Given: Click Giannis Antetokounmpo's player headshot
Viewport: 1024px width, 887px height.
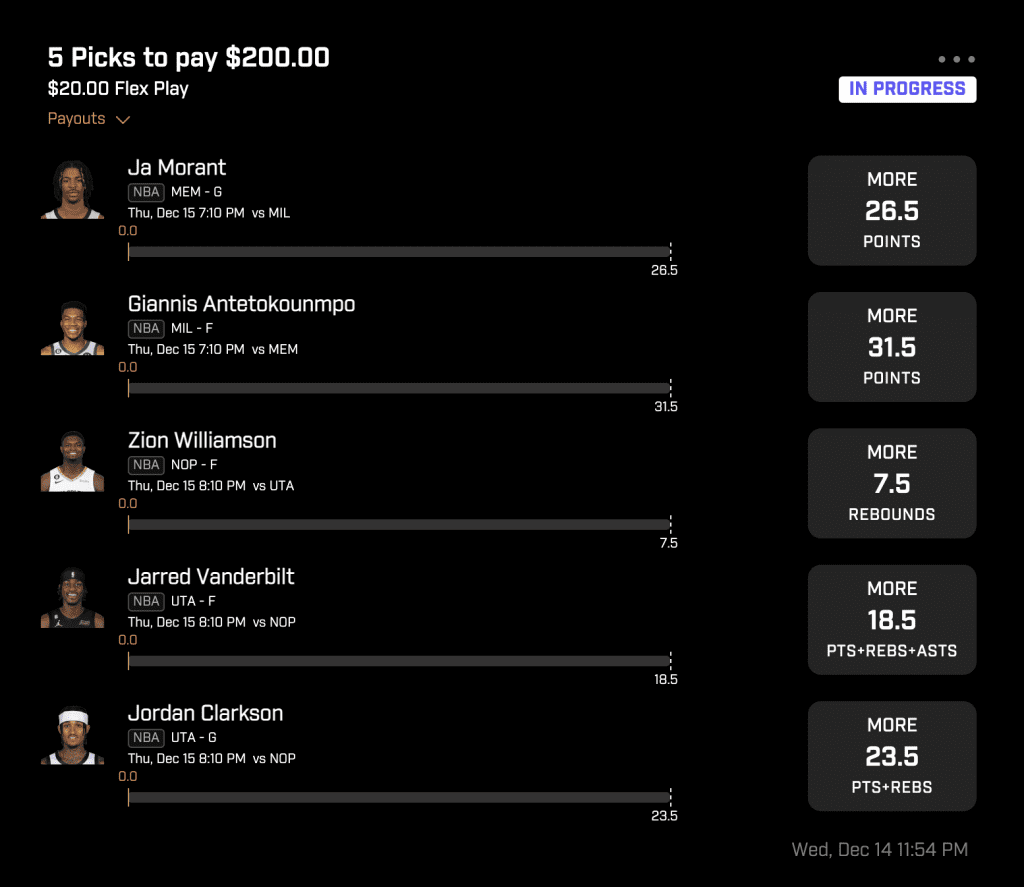Looking at the screenshot, I should [x=72, y=327].
